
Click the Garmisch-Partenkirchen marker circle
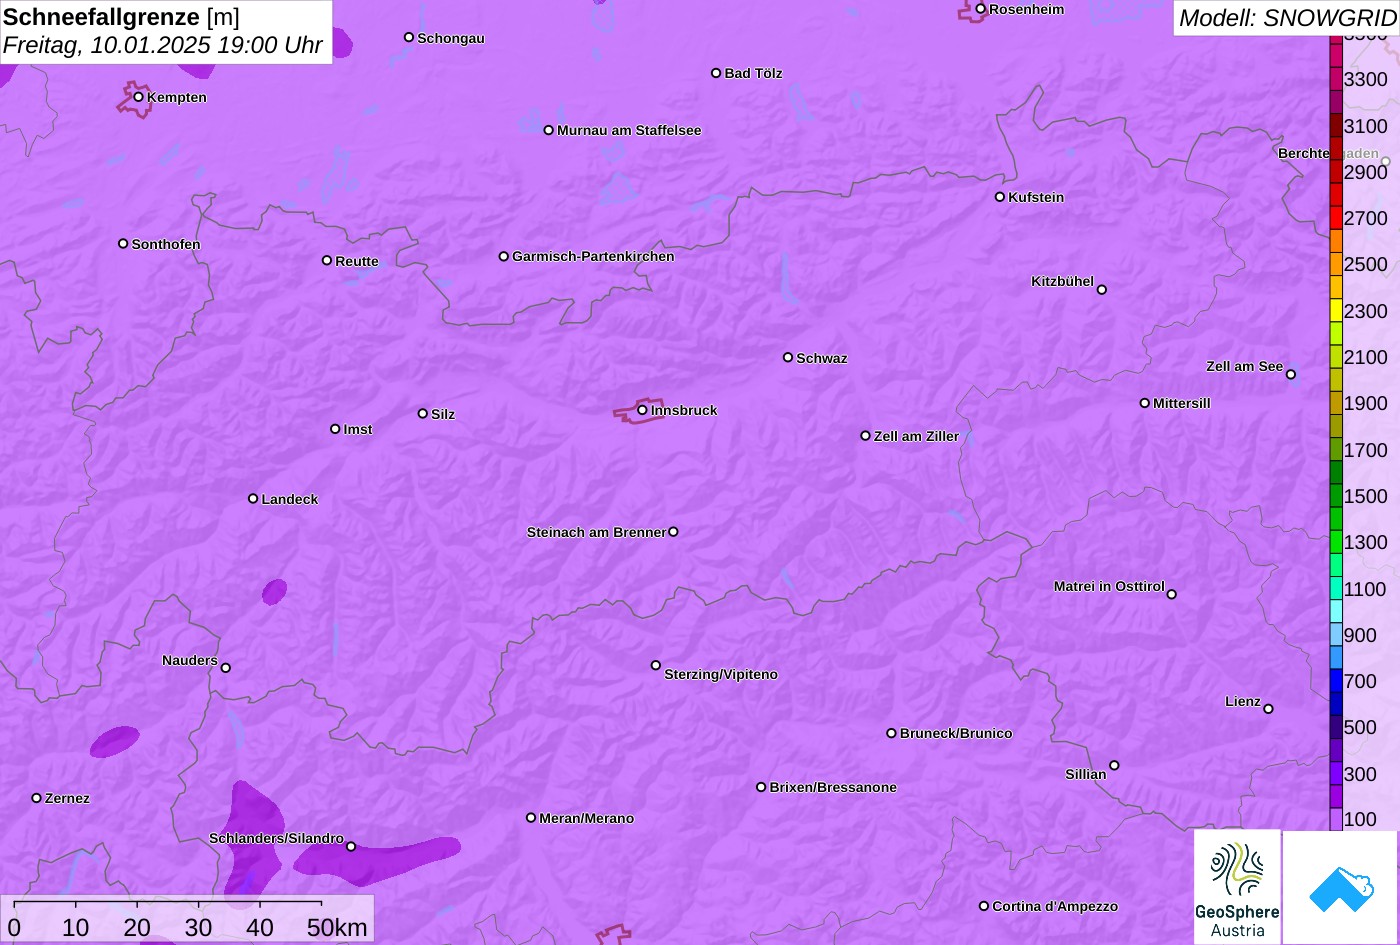tap(504, 256)
